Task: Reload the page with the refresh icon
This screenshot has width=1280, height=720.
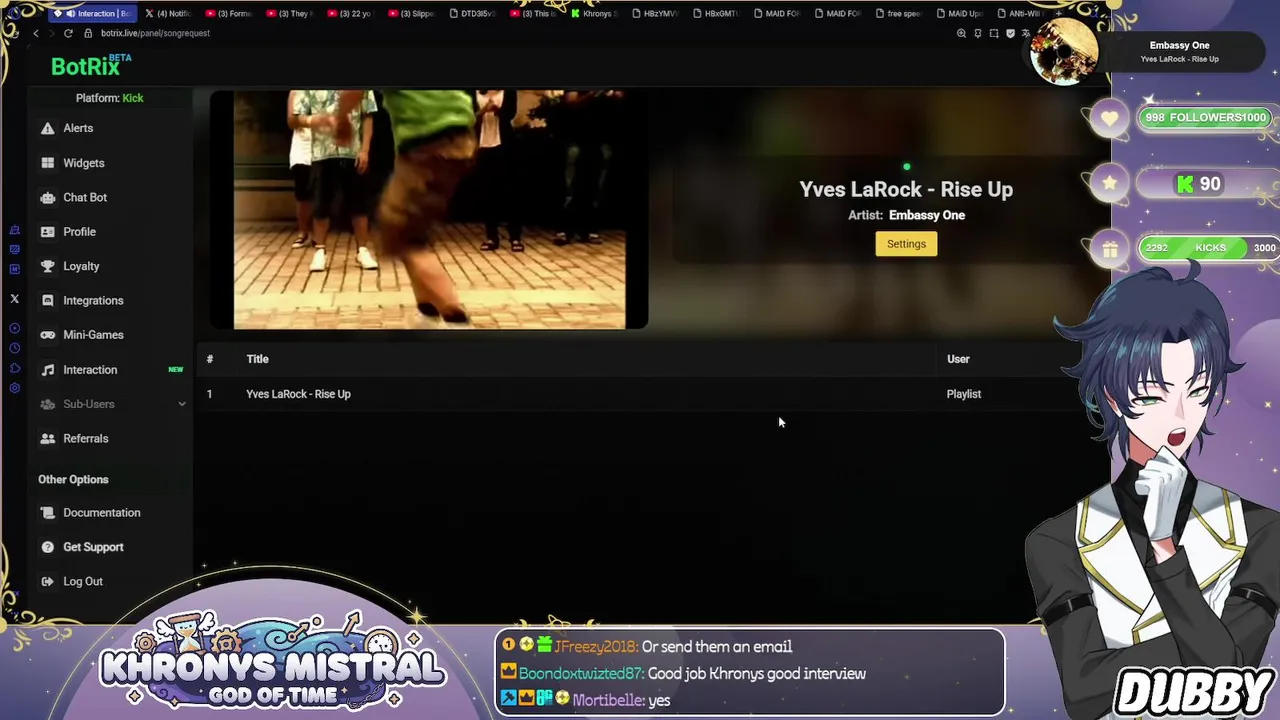Action: [68, 33]
